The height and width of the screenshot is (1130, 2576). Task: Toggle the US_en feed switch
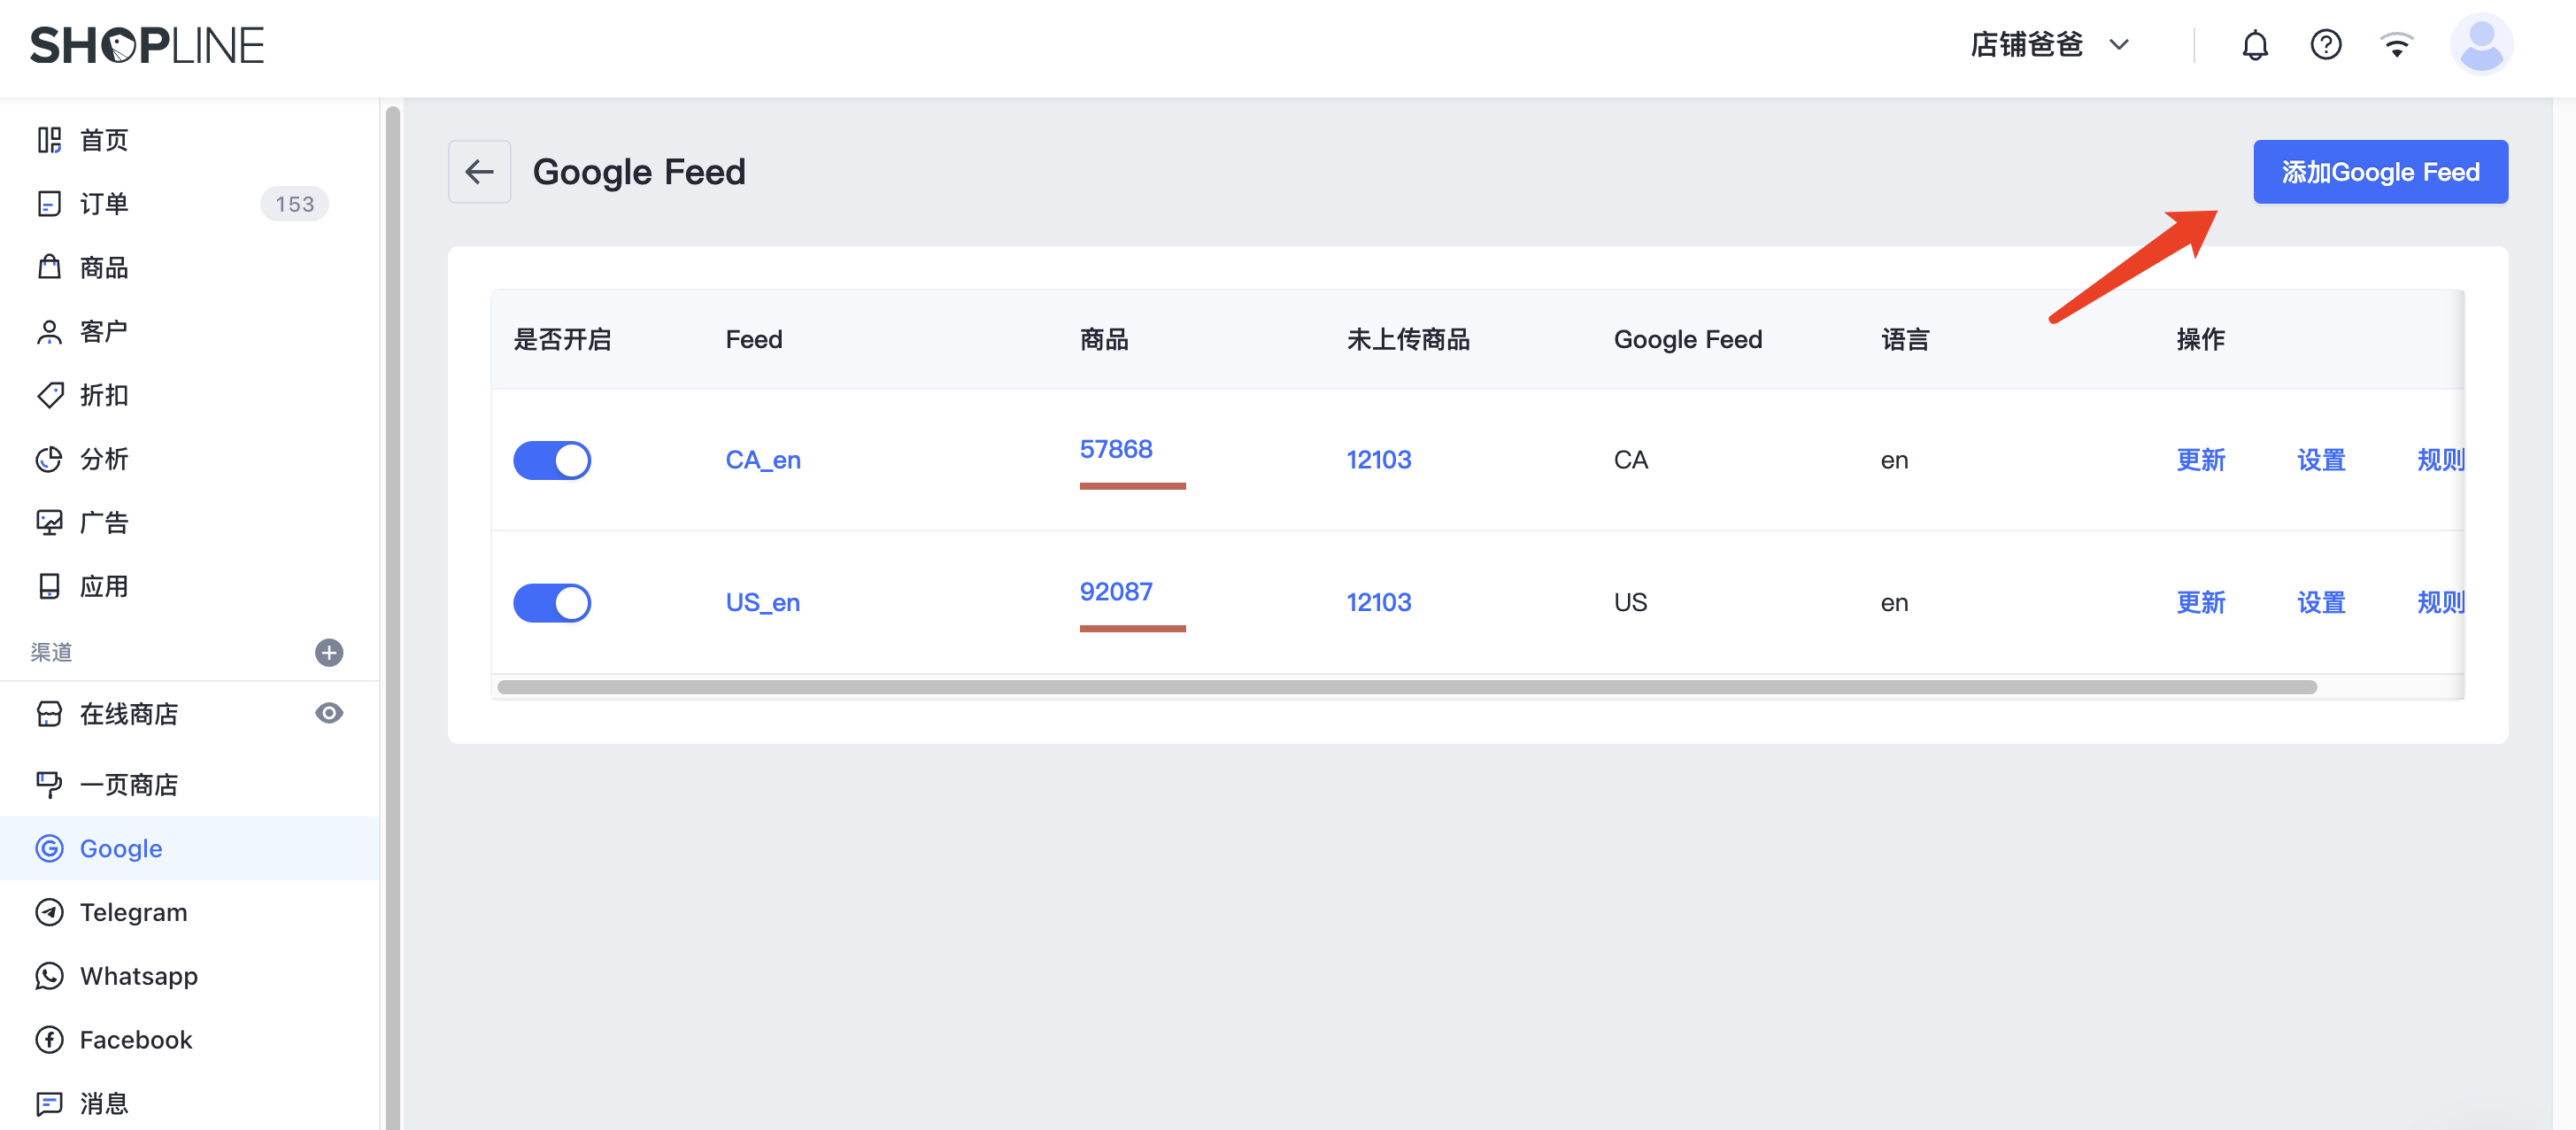pos(552,603)
